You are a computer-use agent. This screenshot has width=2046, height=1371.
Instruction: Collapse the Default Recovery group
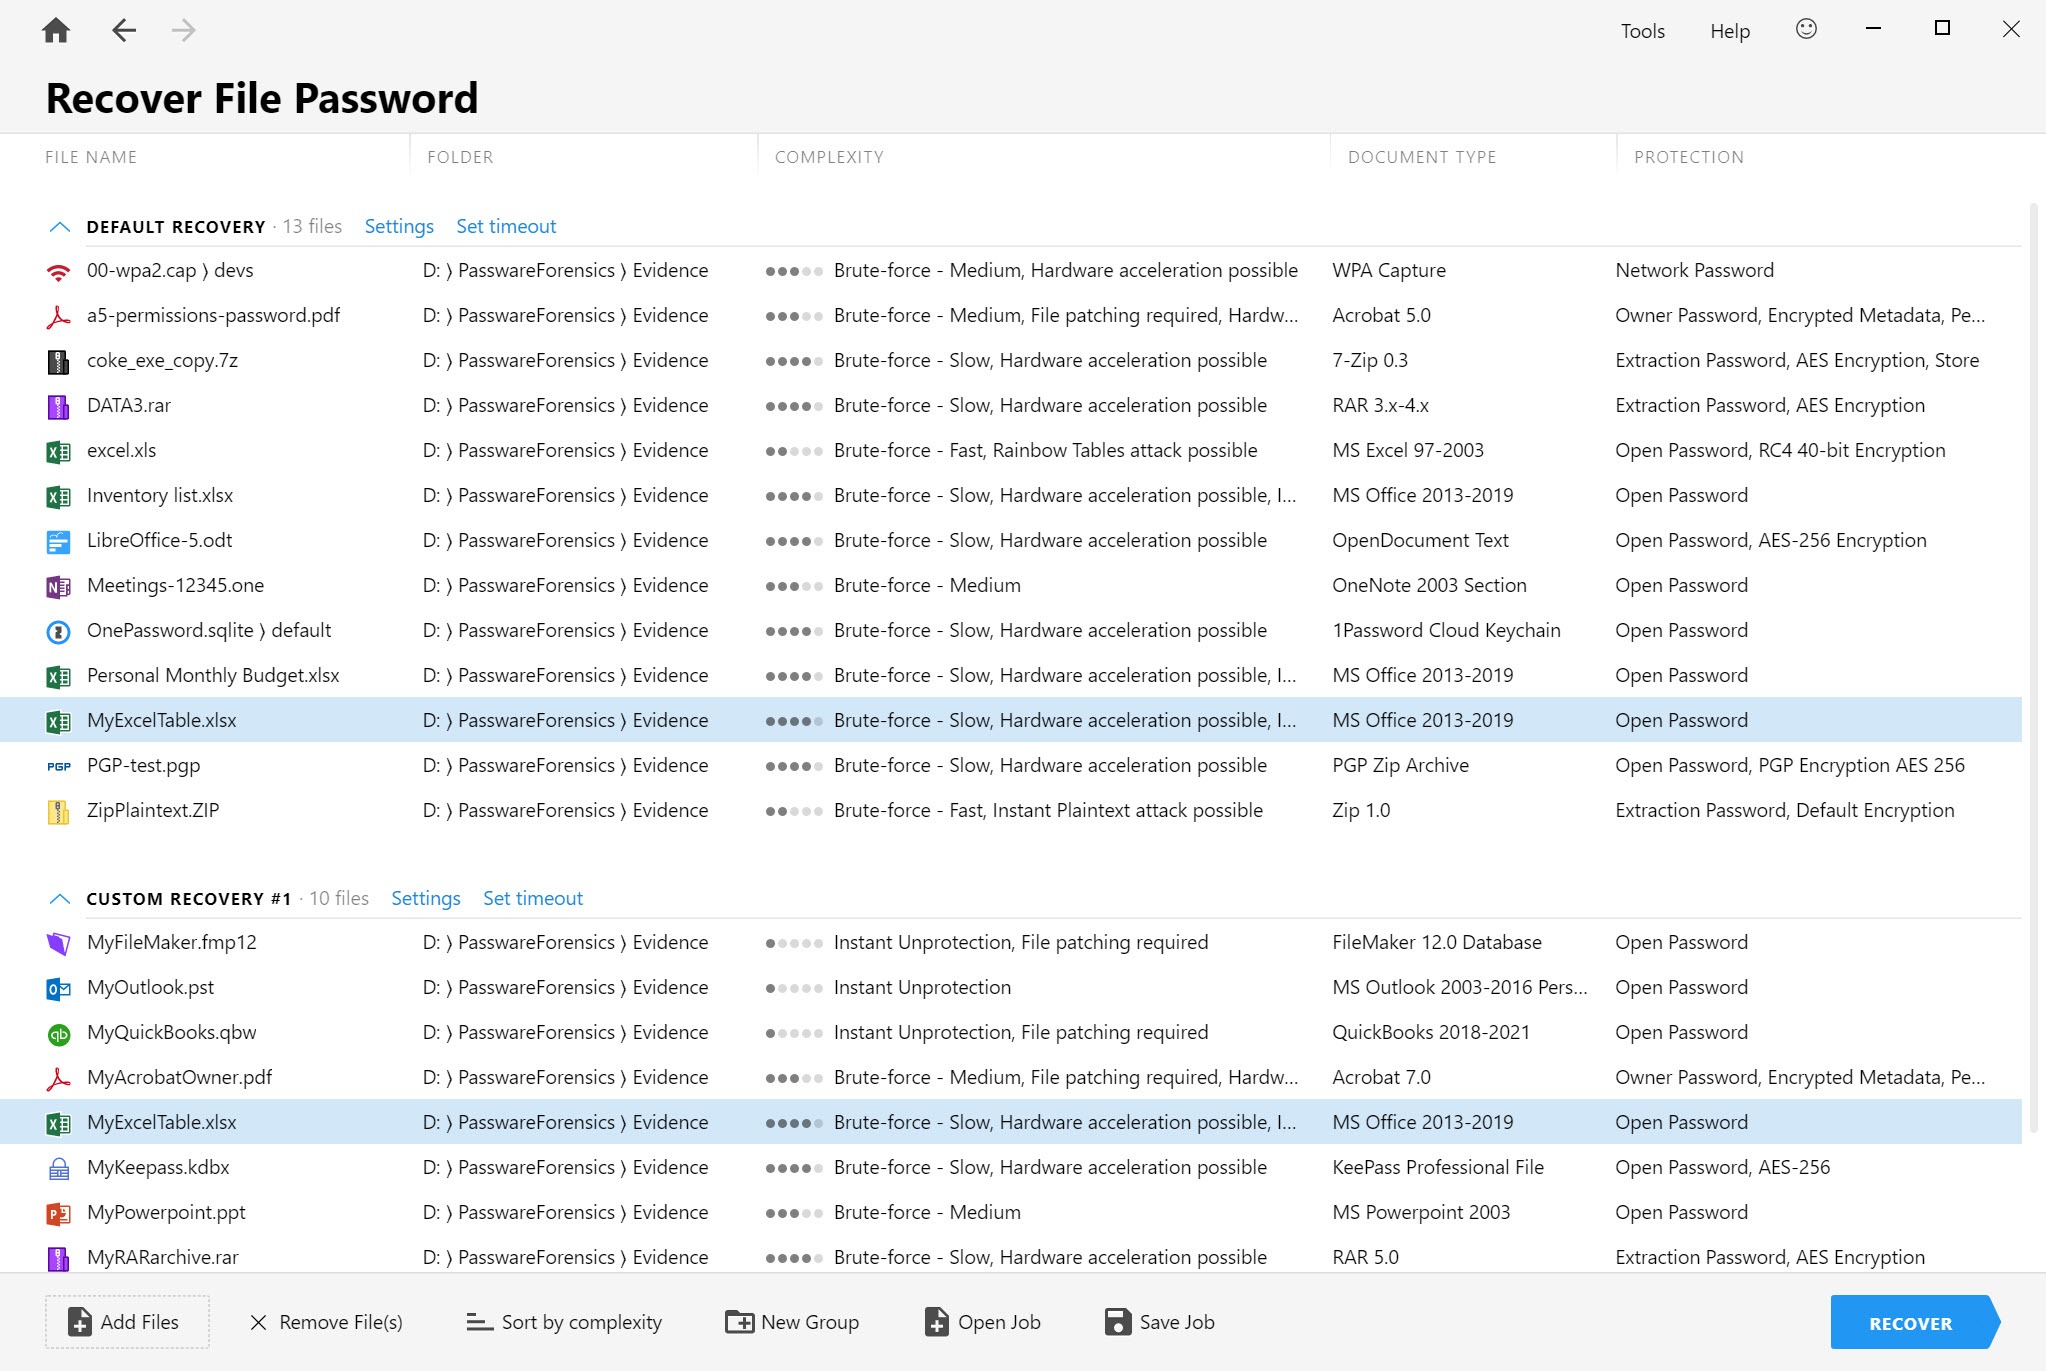59,227
